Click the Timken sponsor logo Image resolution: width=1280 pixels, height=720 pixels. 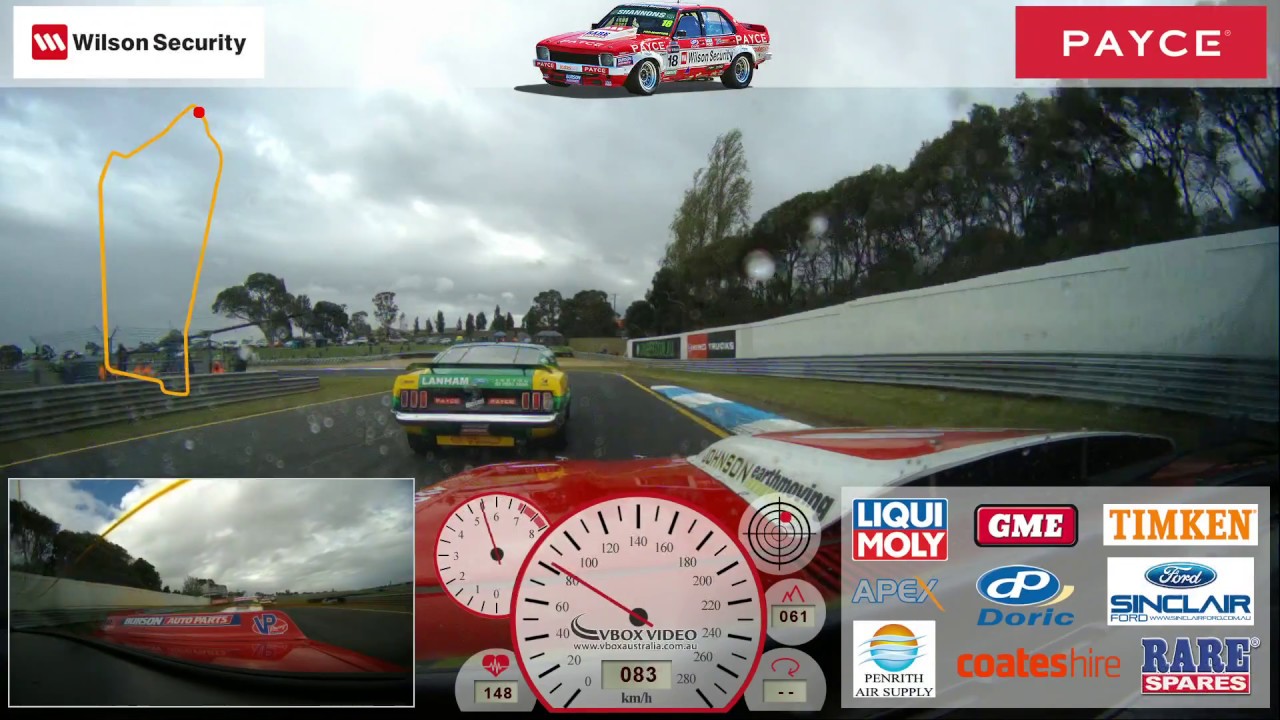click(x=1180, y=525)
